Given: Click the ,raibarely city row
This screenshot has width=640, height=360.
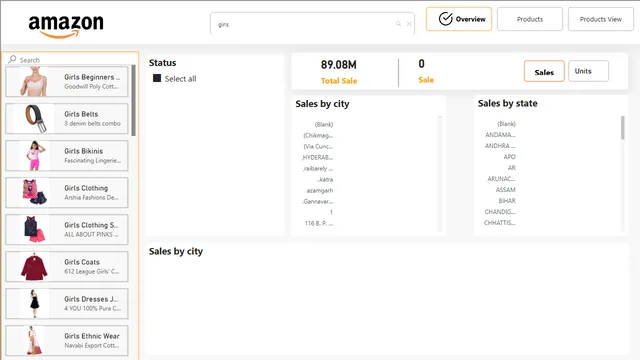Looking at the screenshot, I should coord(318,168).
